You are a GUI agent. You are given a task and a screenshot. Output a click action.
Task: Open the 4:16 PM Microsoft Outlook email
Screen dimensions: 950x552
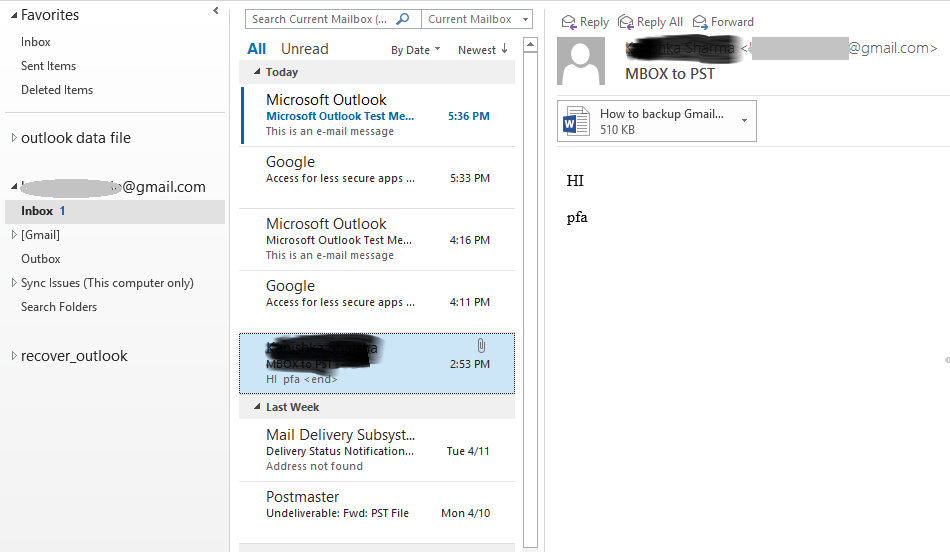378,239
